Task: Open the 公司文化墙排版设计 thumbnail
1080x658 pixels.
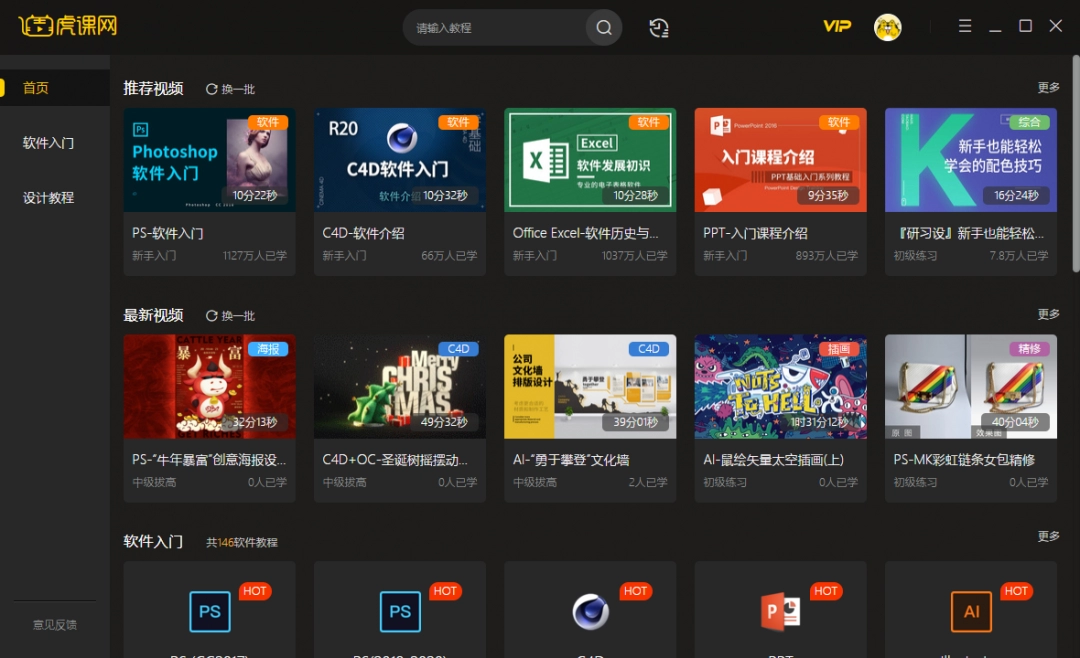Action: [590, 387]
